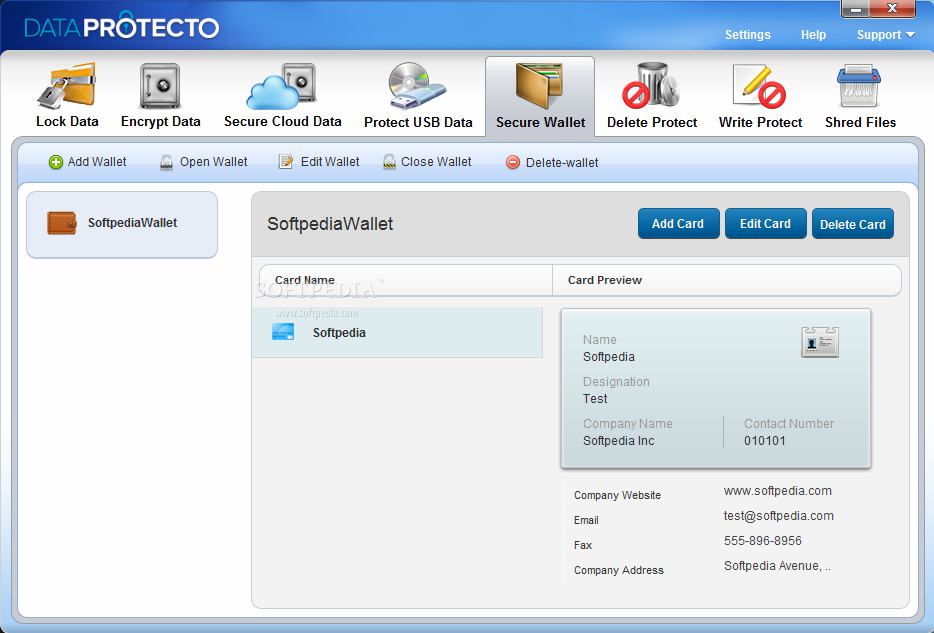Click the Softpedia Avenue address value
The height and width of the screenshot is (633, 934).
pyautogui.click(x=777, y=566)
